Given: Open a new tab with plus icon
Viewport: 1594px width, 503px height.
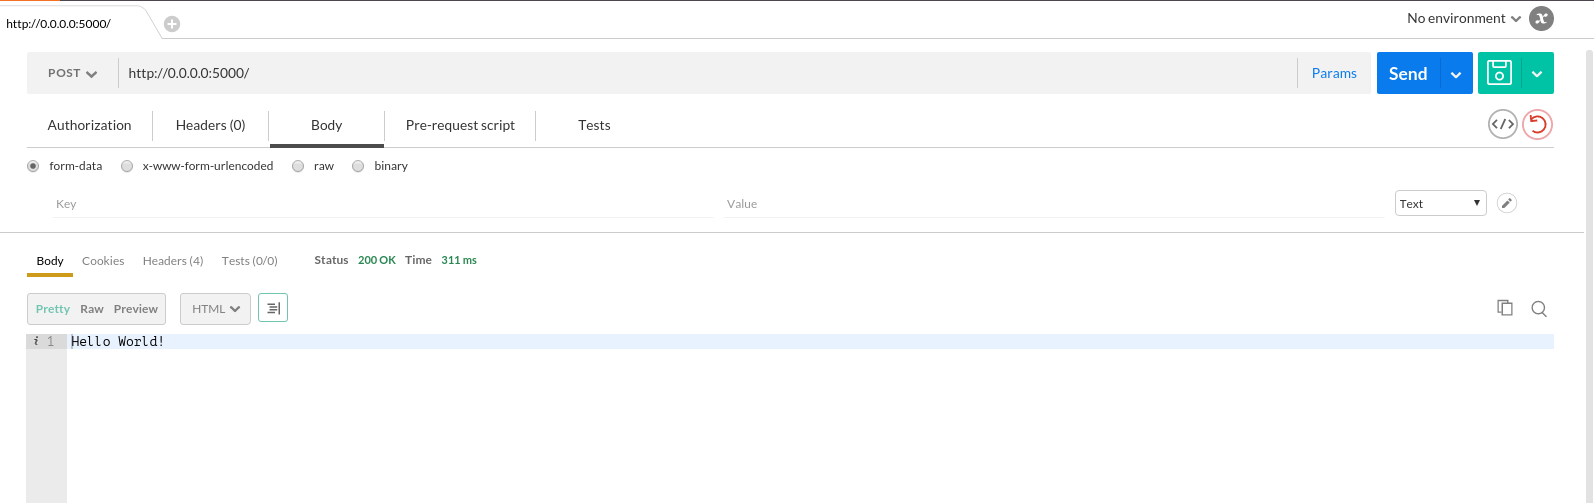Looking at the screenshot, I should pos(172,24).
